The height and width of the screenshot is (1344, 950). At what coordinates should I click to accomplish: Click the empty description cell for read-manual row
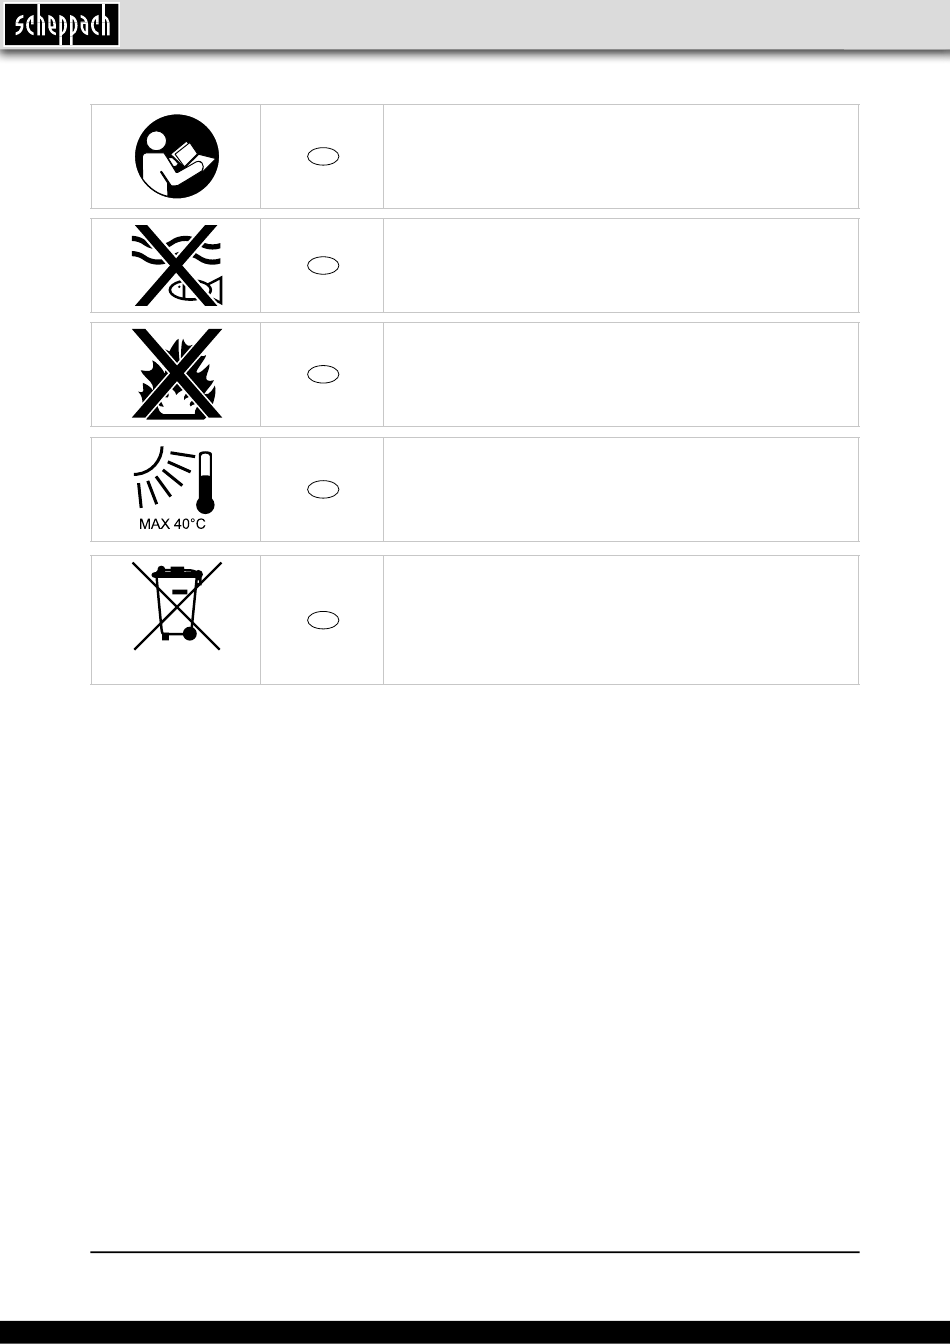coord(621,156)
